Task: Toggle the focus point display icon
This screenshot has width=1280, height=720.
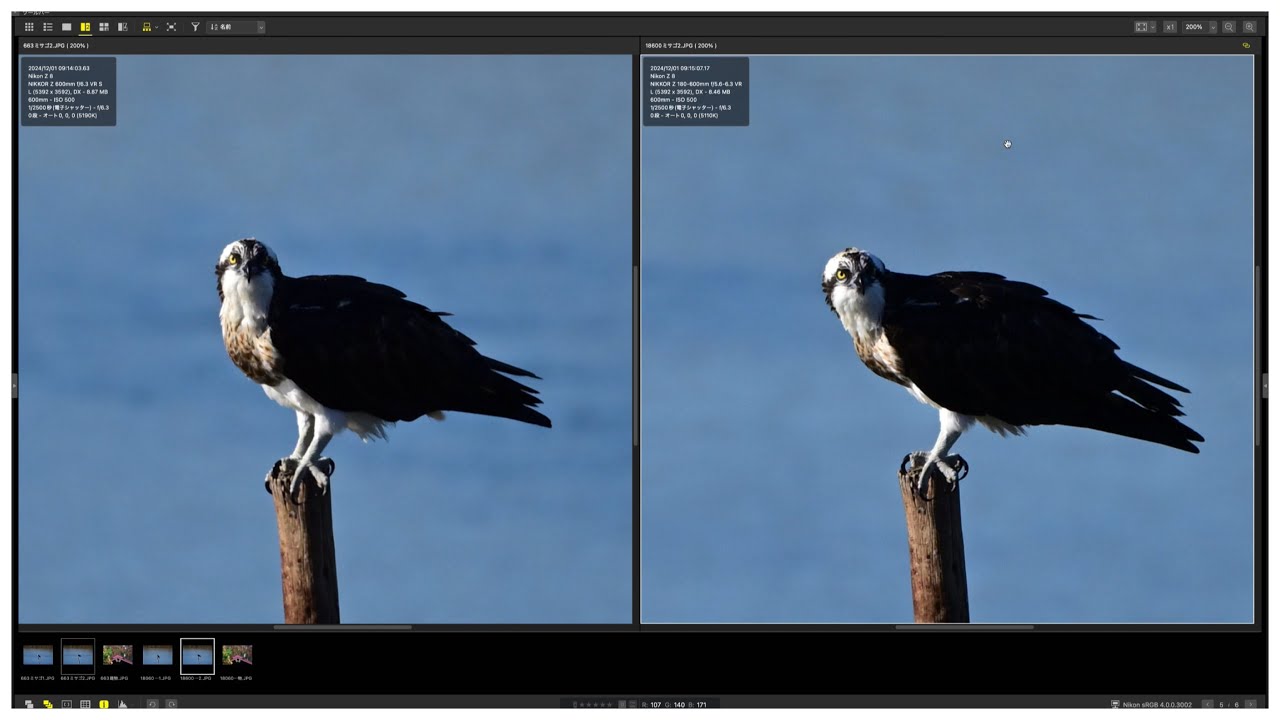Action: click(67, 704)
